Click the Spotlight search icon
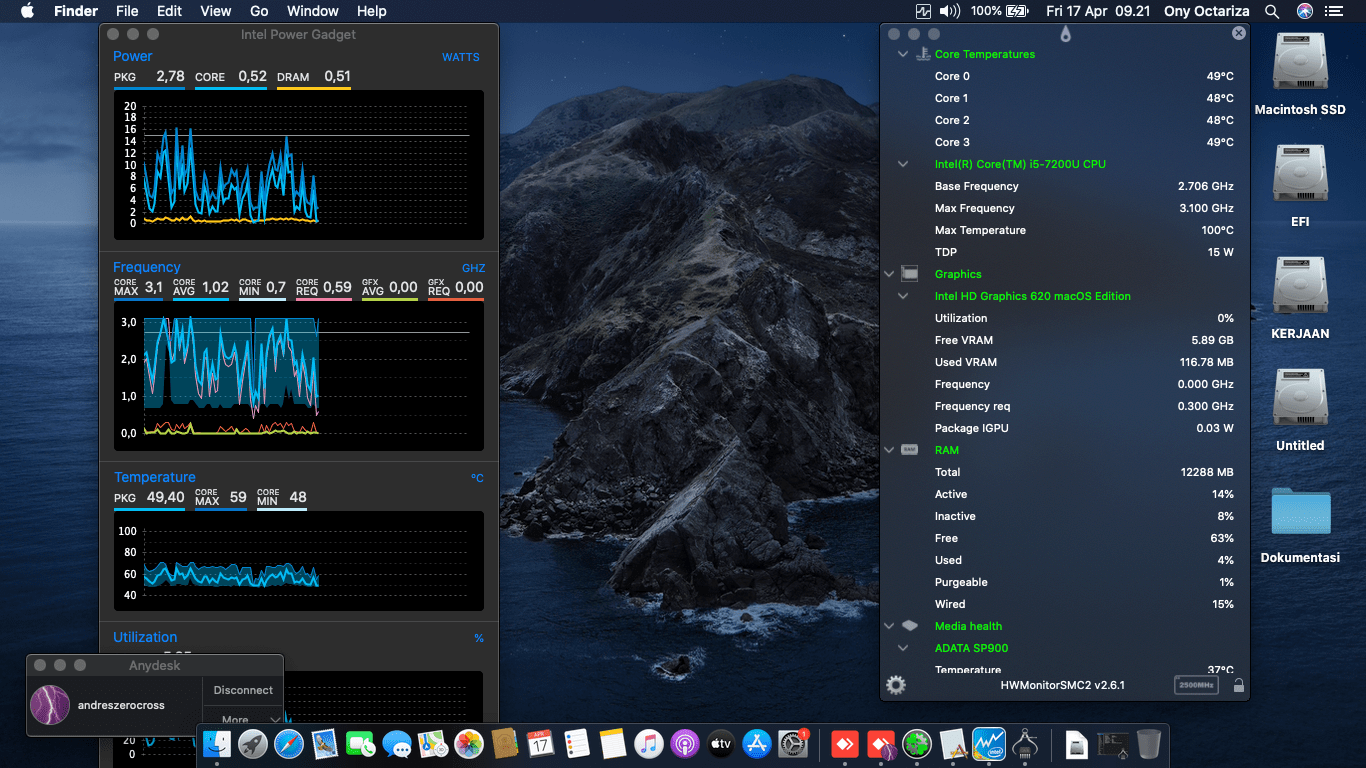 point(1272,11)
